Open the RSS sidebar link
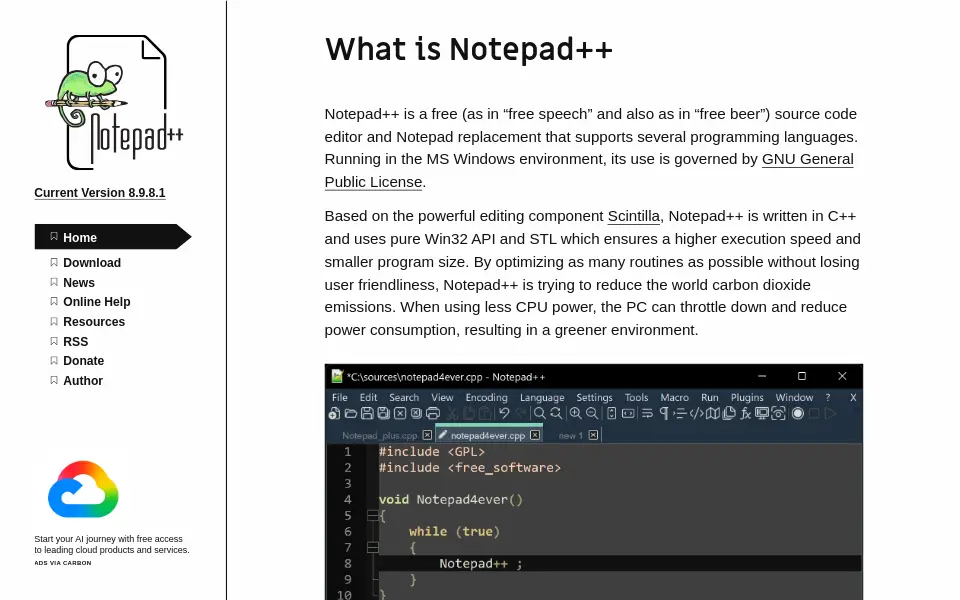 [x=75, y=341]
